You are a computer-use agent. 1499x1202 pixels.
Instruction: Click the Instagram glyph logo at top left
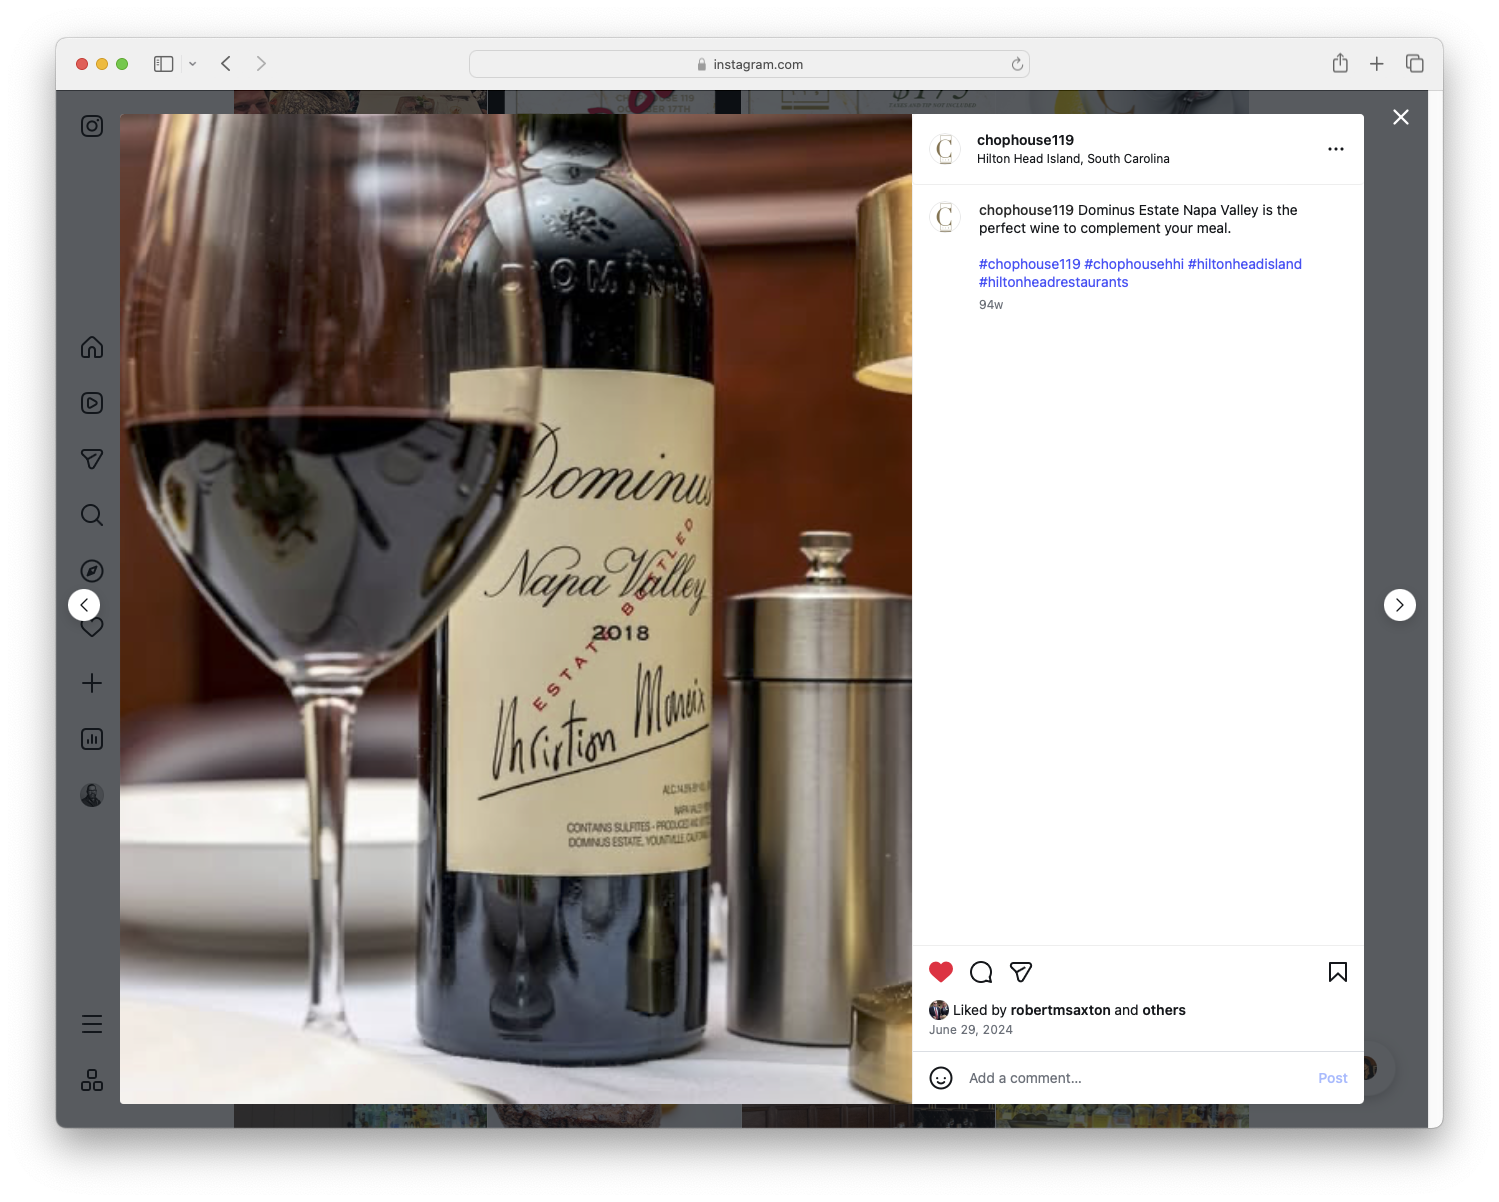(91, 126)
